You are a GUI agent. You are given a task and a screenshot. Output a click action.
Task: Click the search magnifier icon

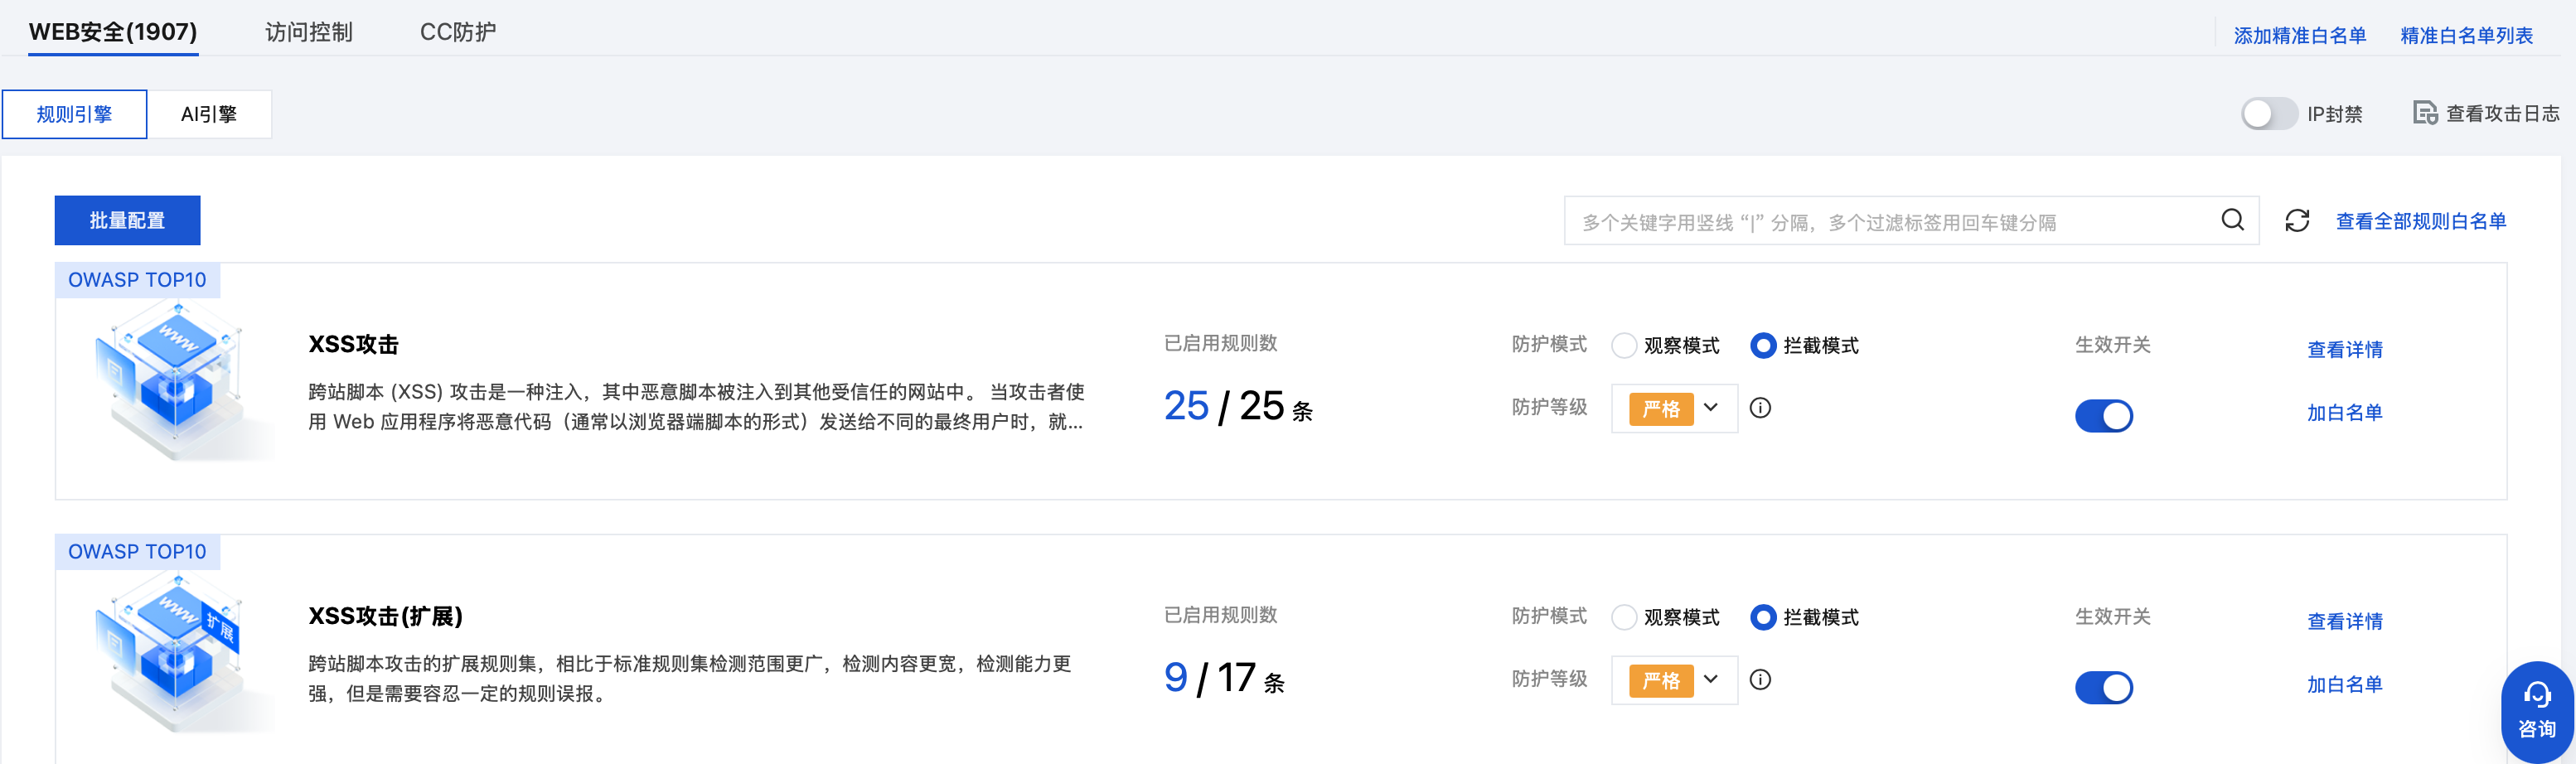pyautogui.click(x=2232, y=220)
